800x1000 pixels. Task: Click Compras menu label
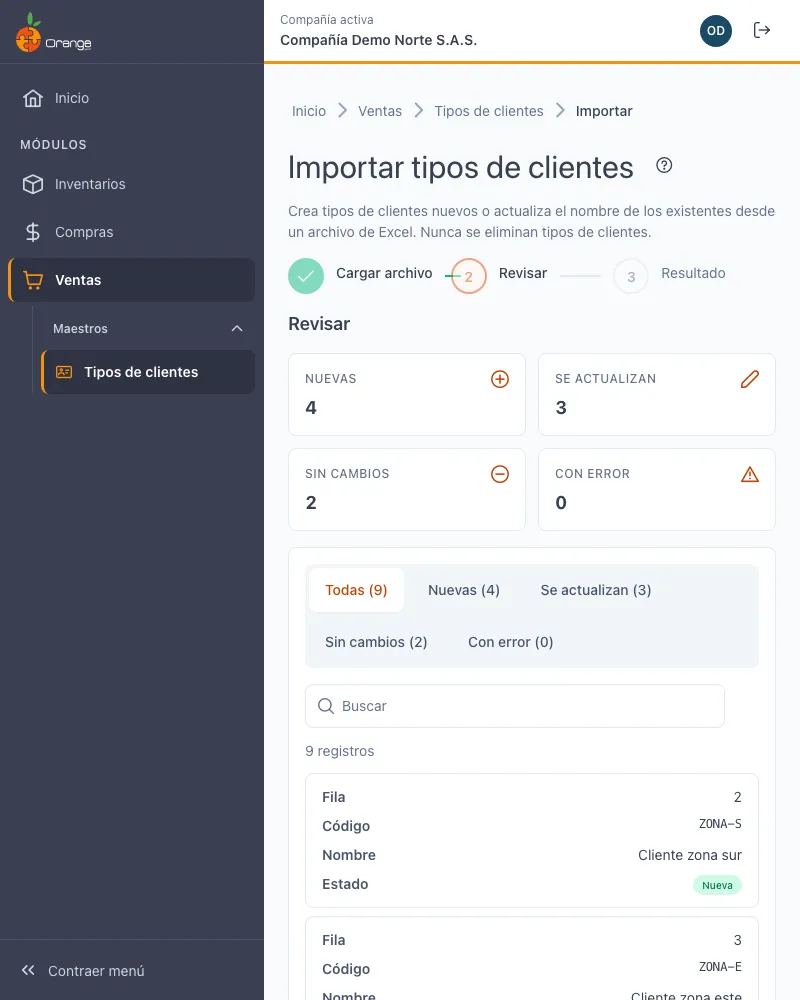84,232
